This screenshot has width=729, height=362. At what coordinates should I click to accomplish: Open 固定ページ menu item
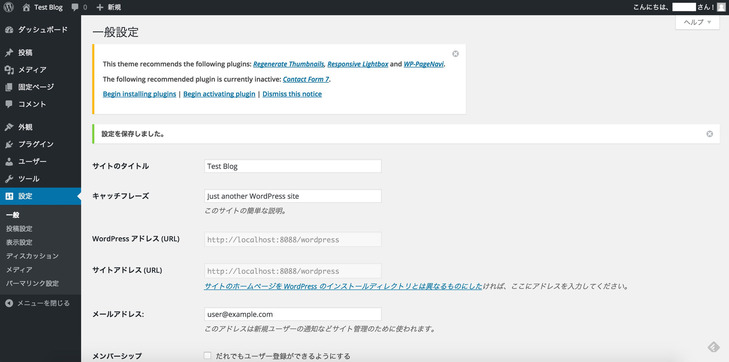tap(40, 87)
